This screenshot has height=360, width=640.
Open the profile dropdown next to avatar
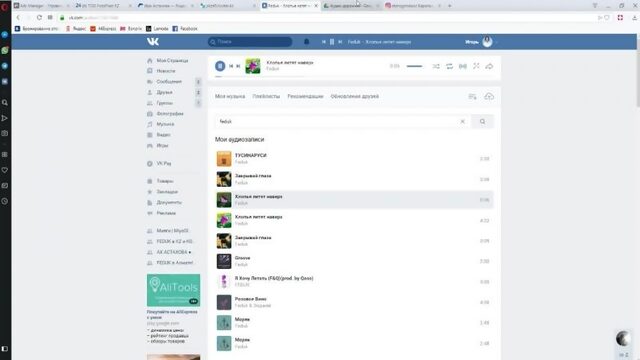(496, 42)
